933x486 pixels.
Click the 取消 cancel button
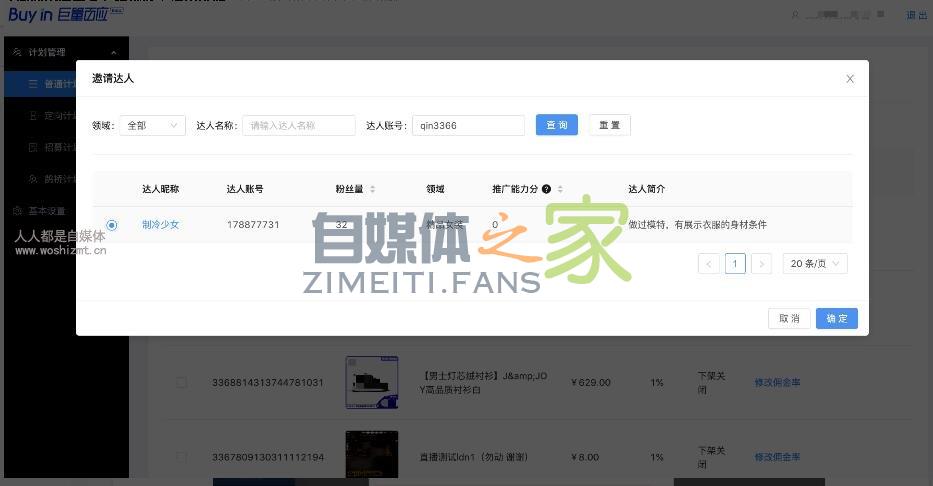click(789, 318)
